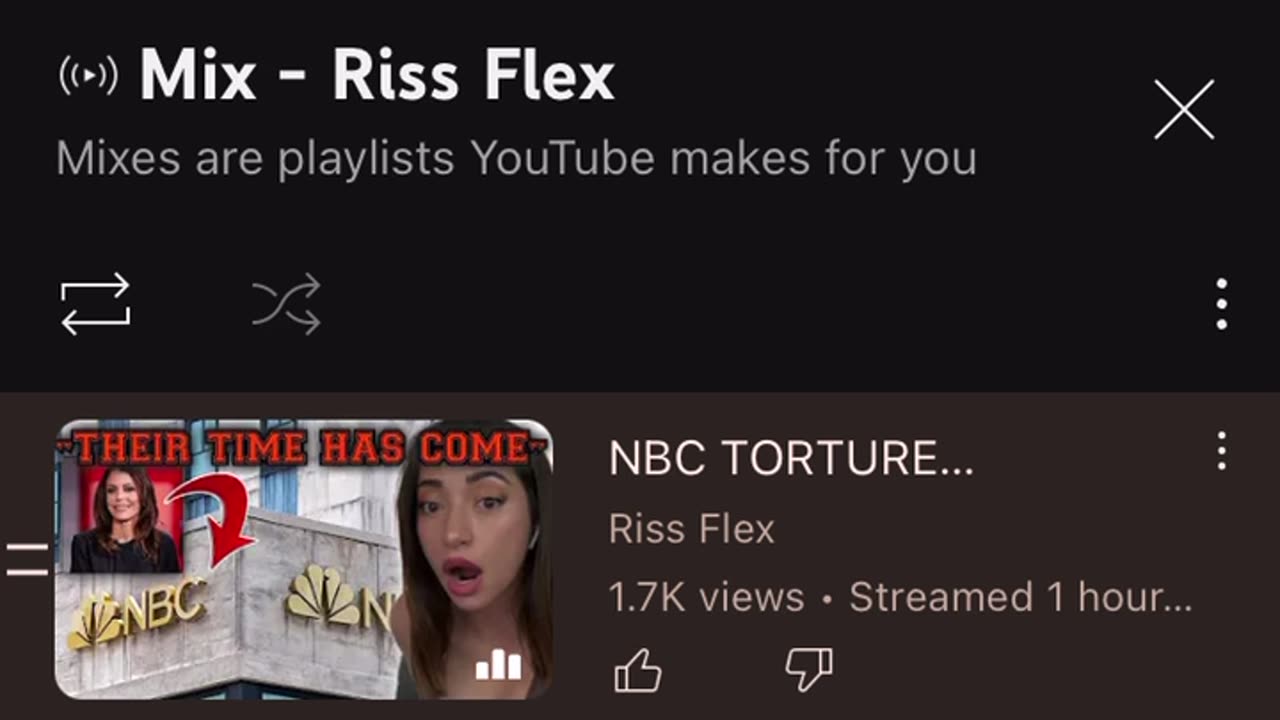
Task: Enable shuffle for the mix
Action: click(x=286, y=304)
